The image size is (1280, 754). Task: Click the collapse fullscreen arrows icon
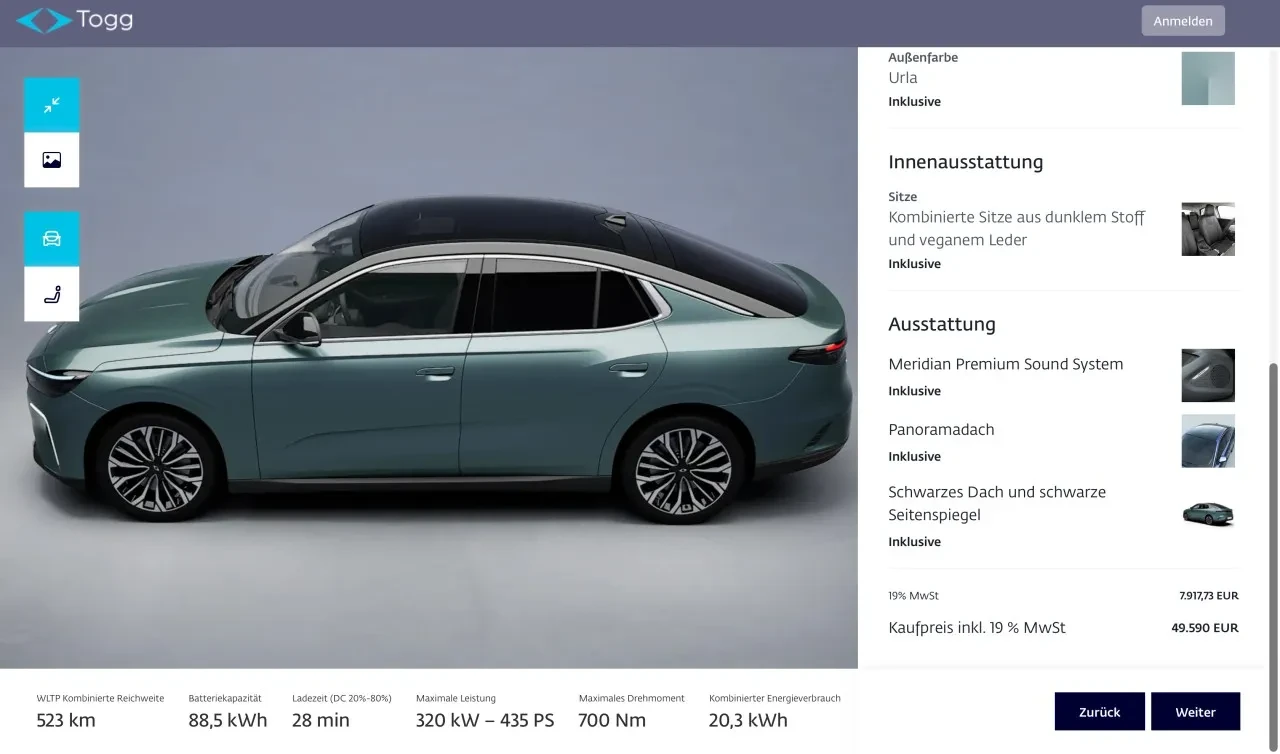pos(52,105)
